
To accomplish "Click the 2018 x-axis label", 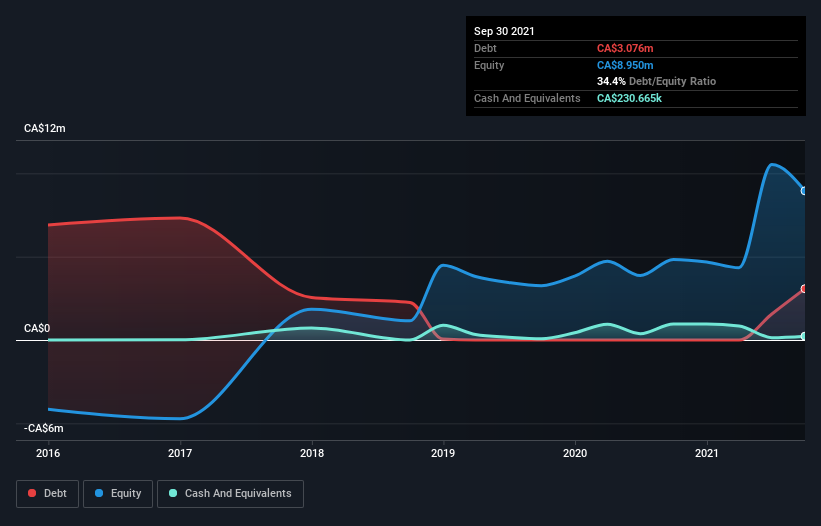I will click(312, 453).
